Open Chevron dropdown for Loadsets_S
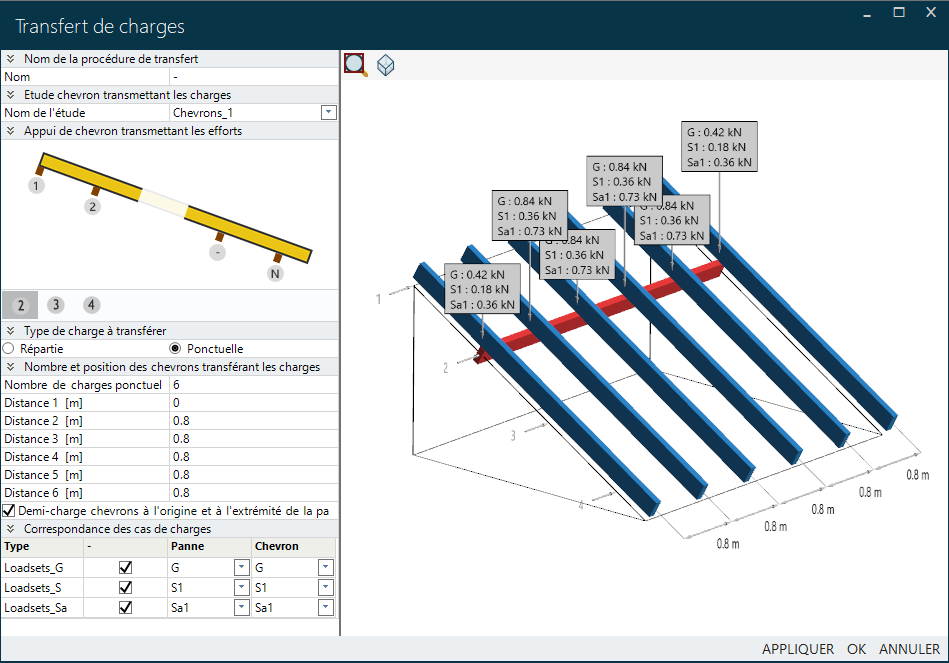The image size is (949, 663). (x=326, y=587)
